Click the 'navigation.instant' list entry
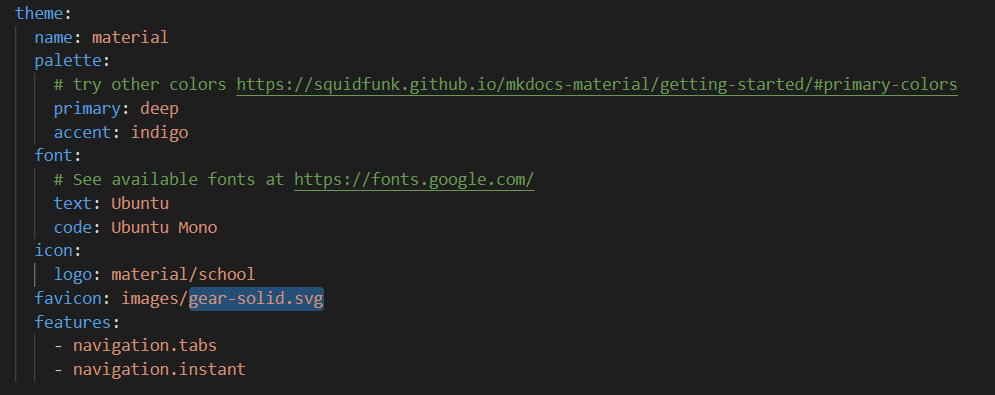The image size is (995, 395). click(x=159, y=370)
